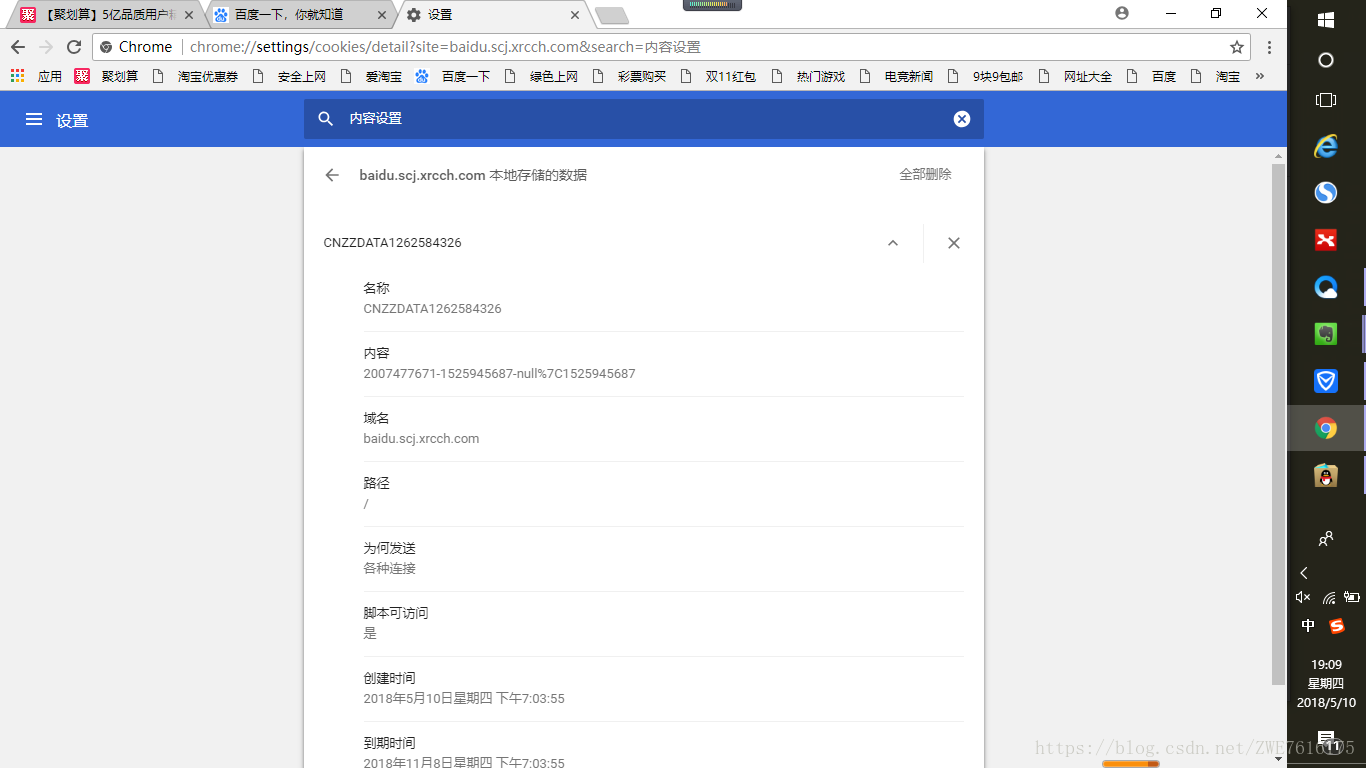Open the 聚划算 bookmark
This screenshot has width=1366, height=768.
[x=107, y=76]
